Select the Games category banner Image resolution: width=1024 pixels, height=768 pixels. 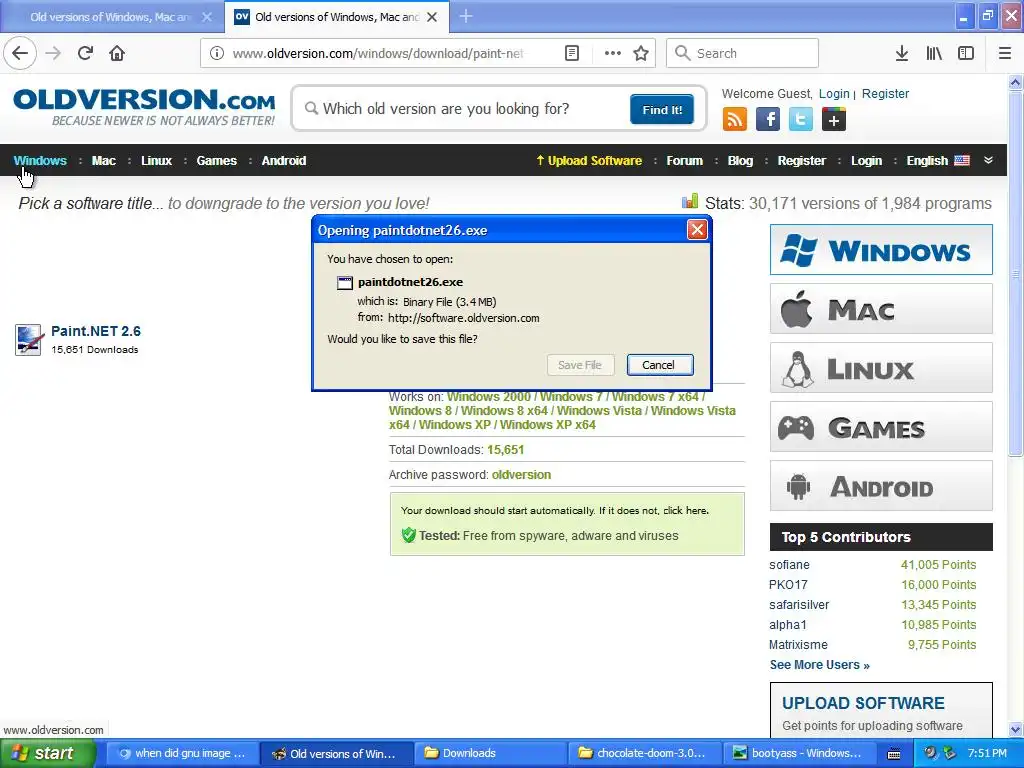coord(881,427)
